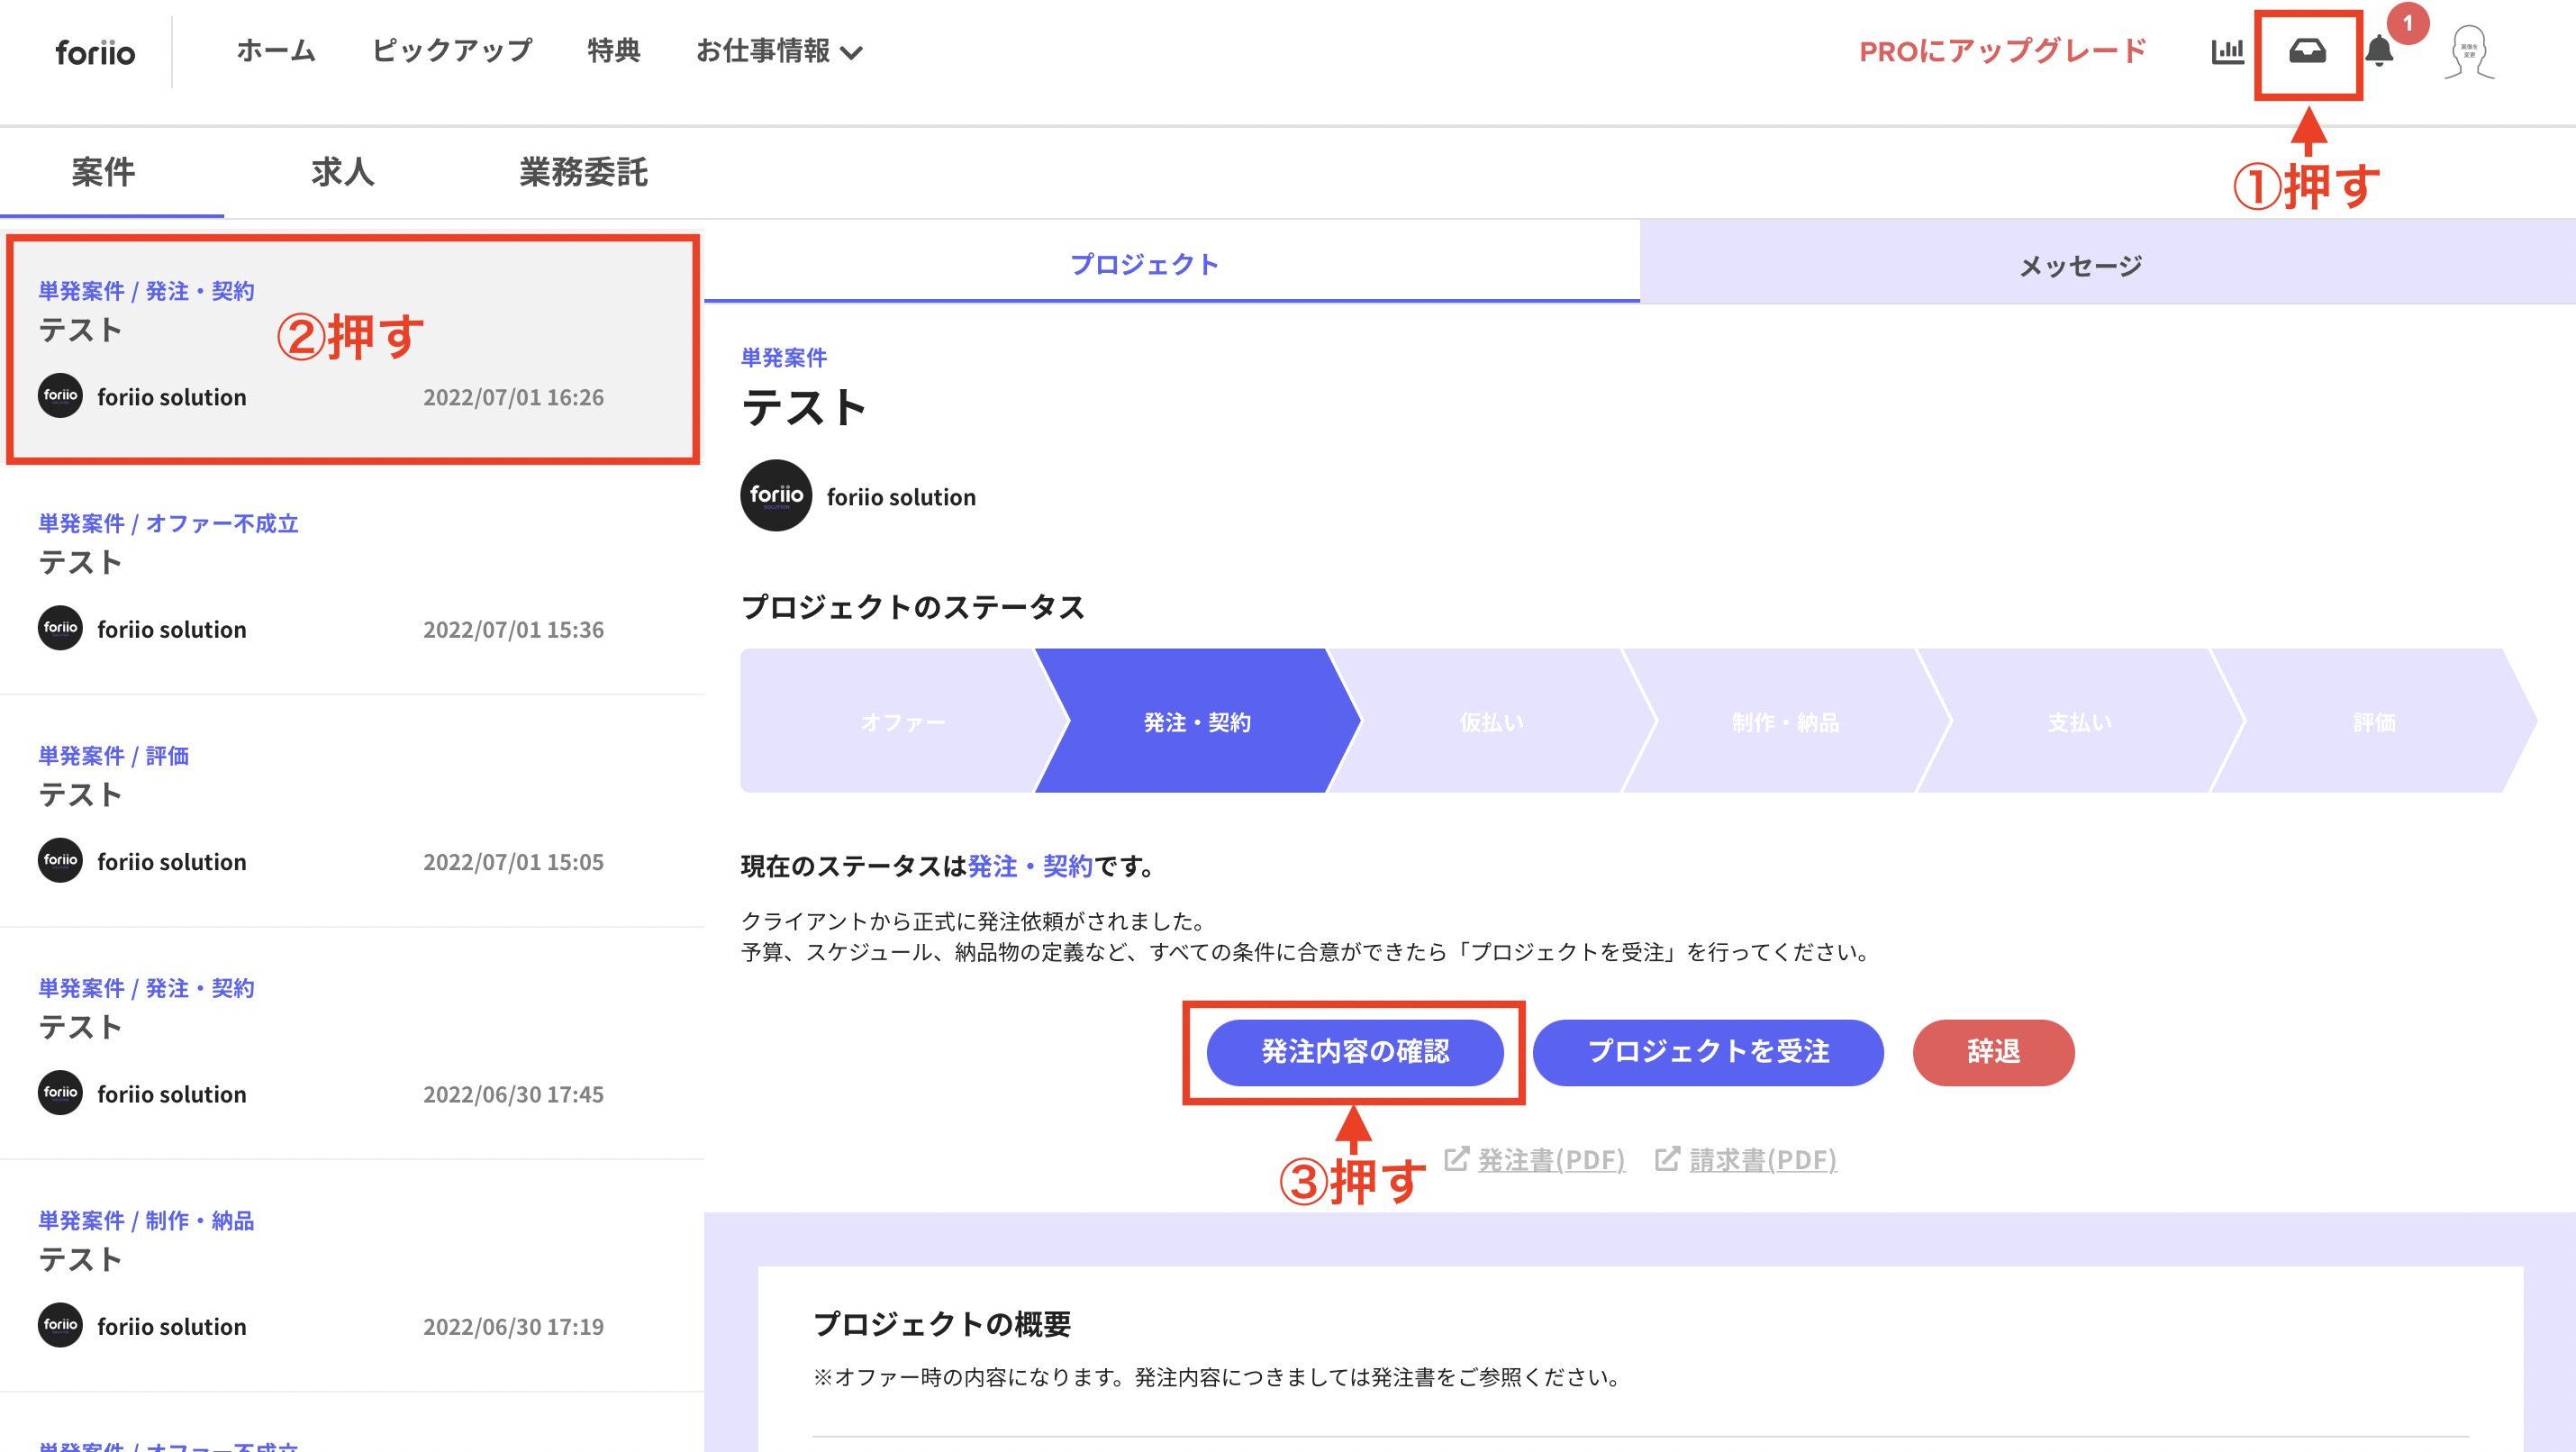Click 発注内容の確認 button
The width and height of the screenshot is (2576, 1452).
(x=1355, y=1052)
